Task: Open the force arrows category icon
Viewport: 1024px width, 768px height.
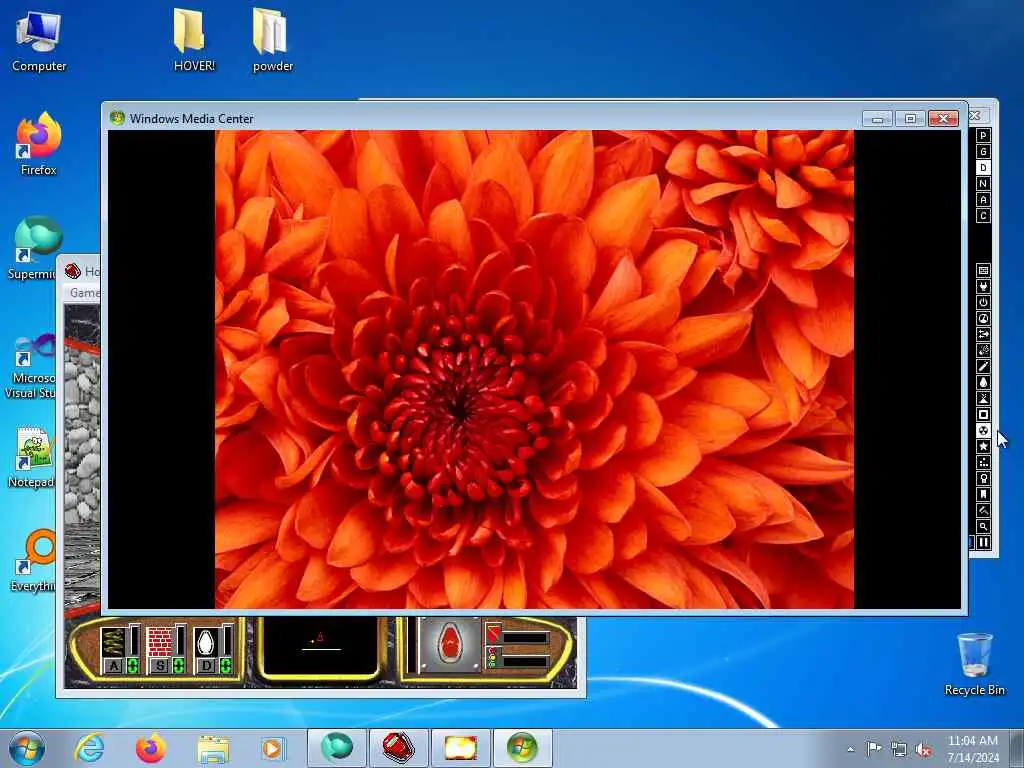Action: point(983,334)
